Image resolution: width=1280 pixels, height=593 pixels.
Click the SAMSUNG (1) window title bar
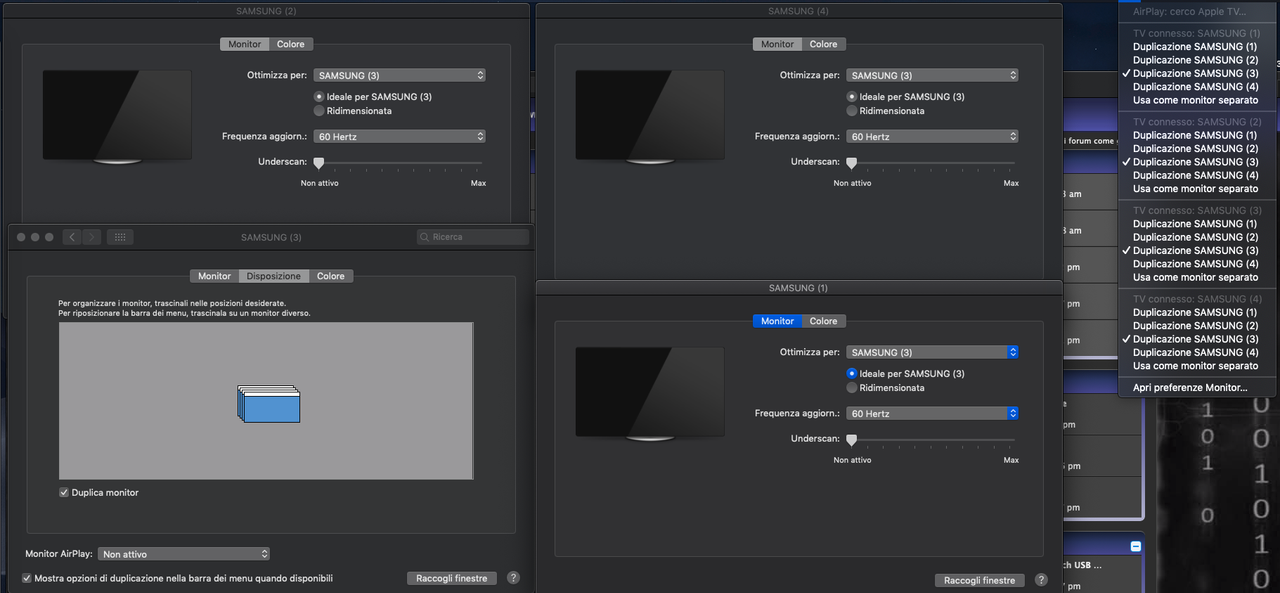[798, 288]
